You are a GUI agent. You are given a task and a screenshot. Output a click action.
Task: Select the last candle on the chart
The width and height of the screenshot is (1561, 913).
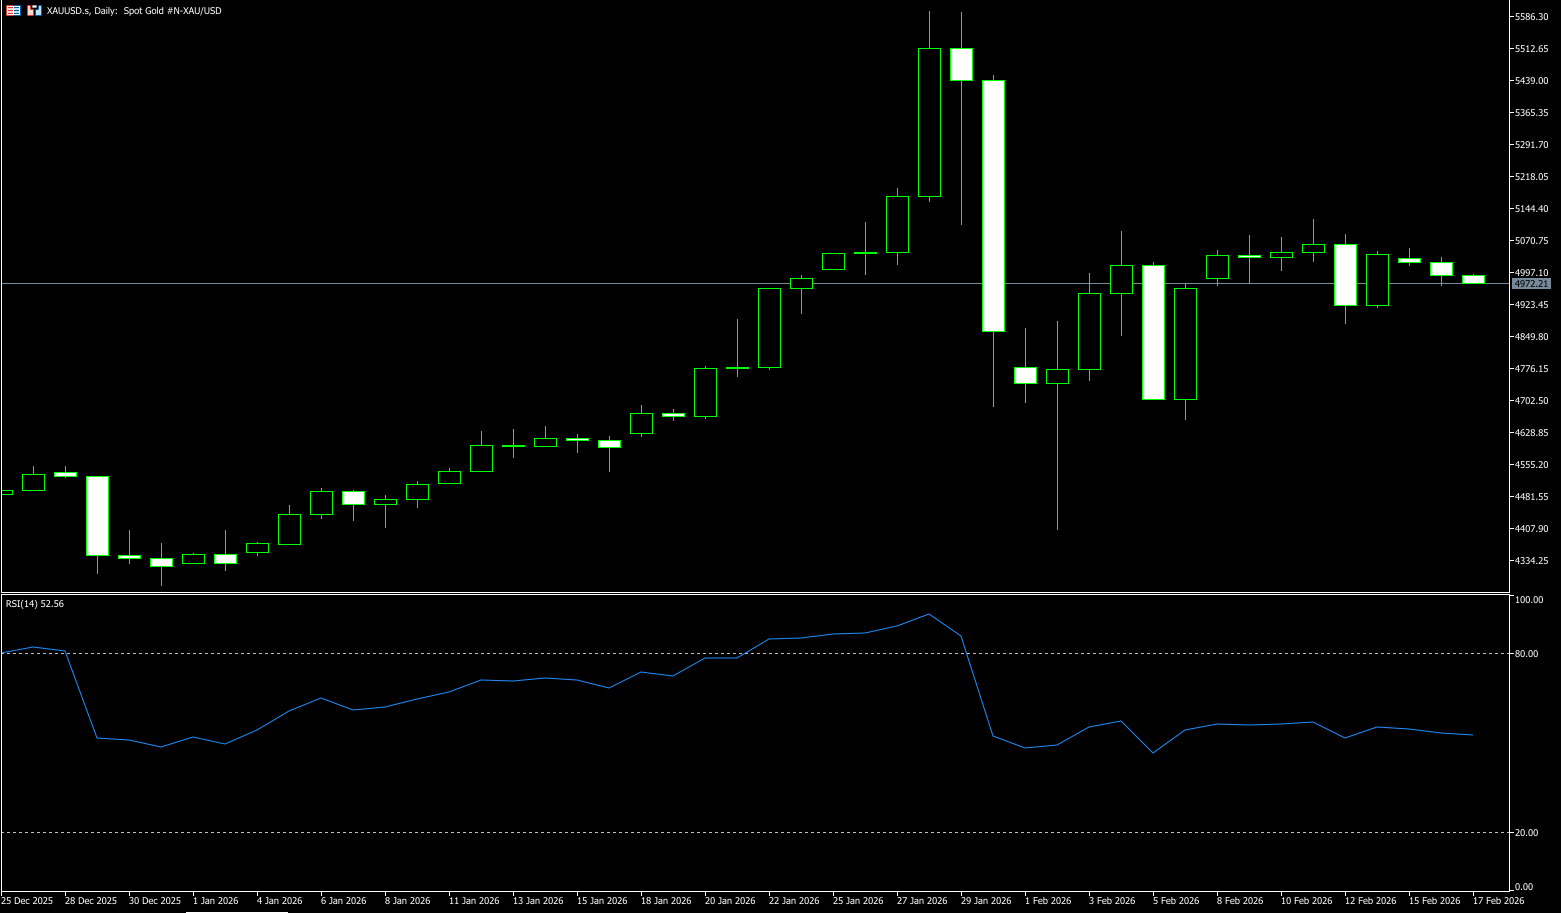pyautogui.click(x=1473, y=279)
